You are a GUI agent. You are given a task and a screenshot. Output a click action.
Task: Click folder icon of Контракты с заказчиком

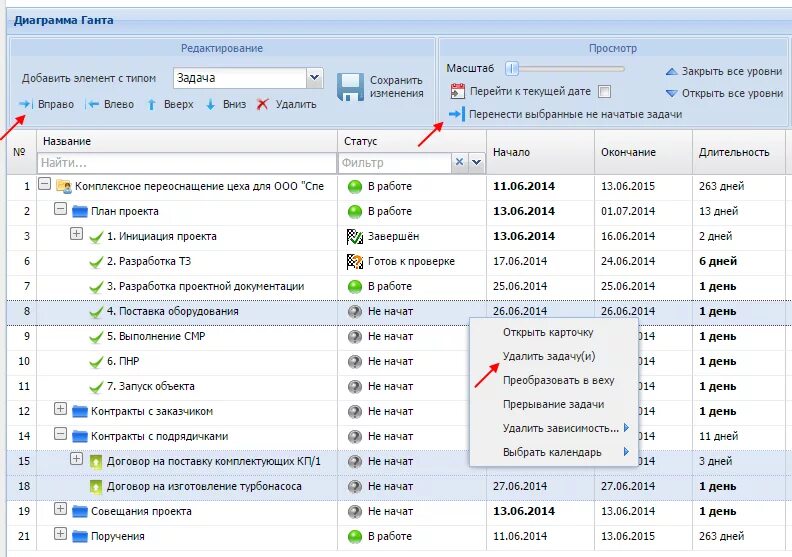pyautogui.click(x=80, y=411)
